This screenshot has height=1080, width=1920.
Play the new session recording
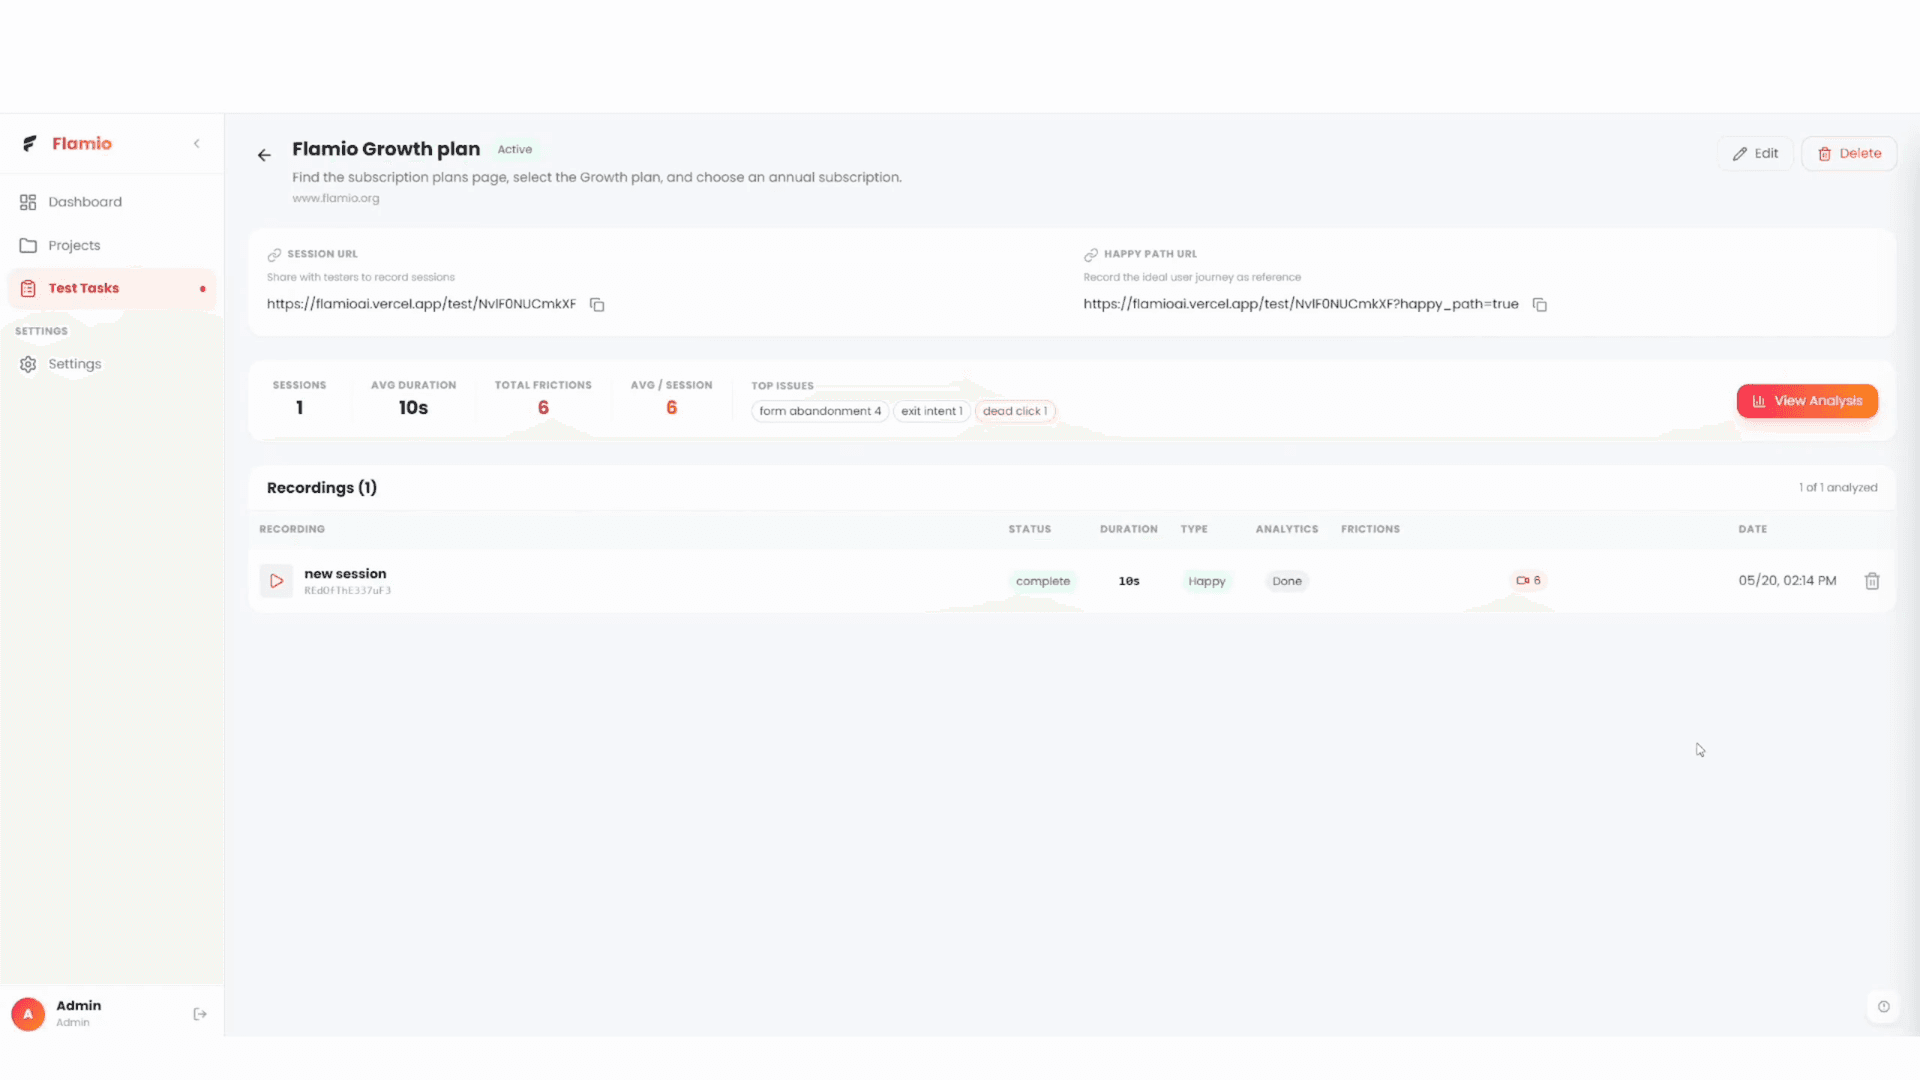pos(276,581)
